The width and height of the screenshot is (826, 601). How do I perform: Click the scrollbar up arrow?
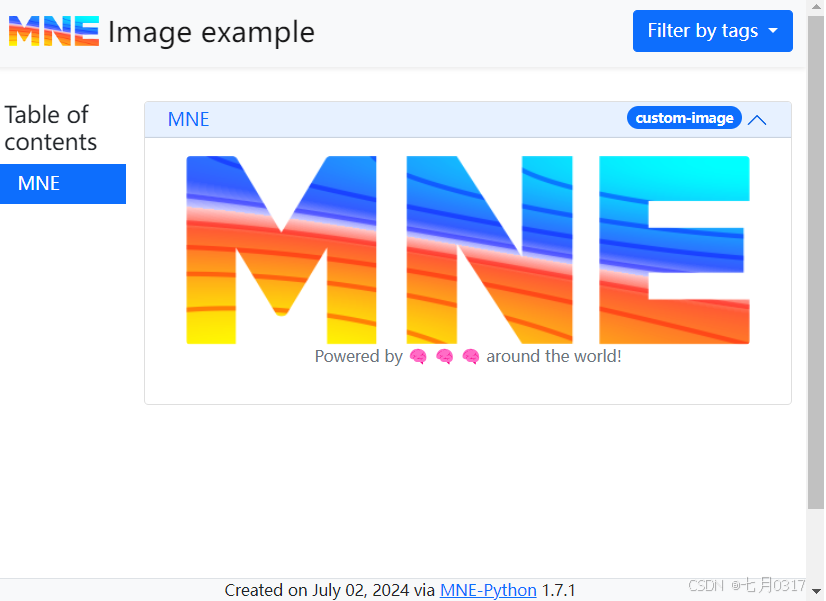point(818,8)
